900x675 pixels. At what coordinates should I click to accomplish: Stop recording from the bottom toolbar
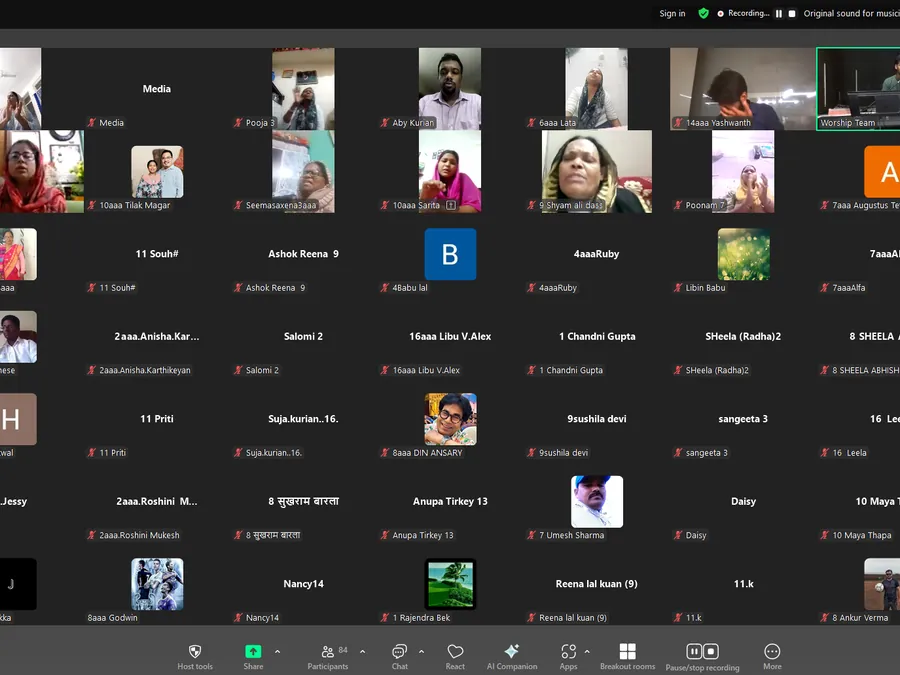(x=711, y=651)
